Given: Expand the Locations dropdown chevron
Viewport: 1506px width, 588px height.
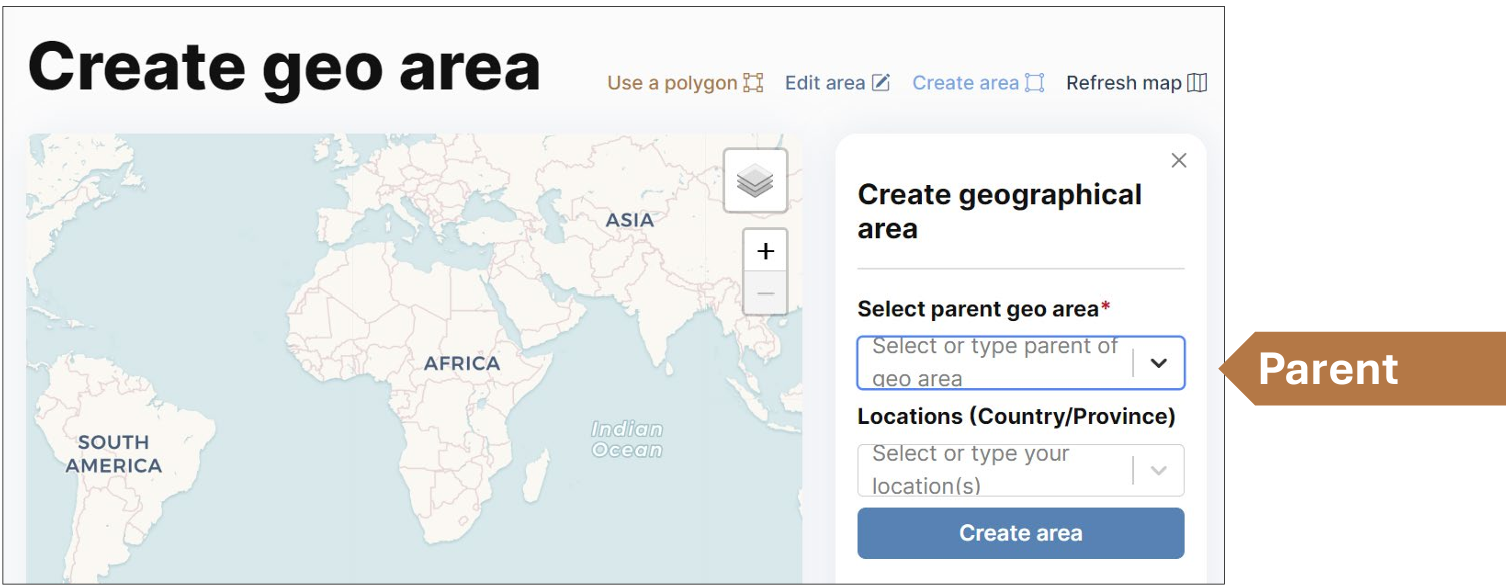Looking at the screenshot, I should click(x=1159, y=470).
